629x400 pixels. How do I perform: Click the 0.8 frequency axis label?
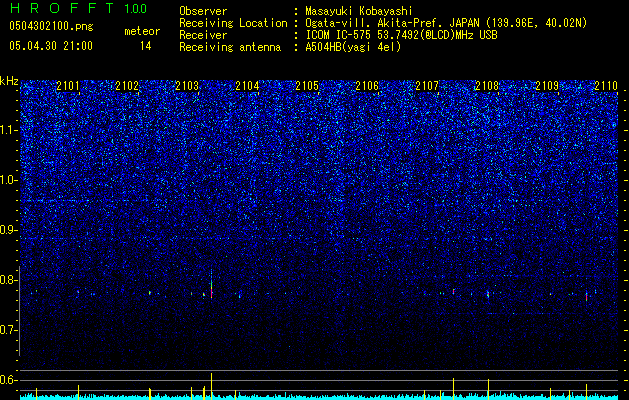(x=8, y=280)
